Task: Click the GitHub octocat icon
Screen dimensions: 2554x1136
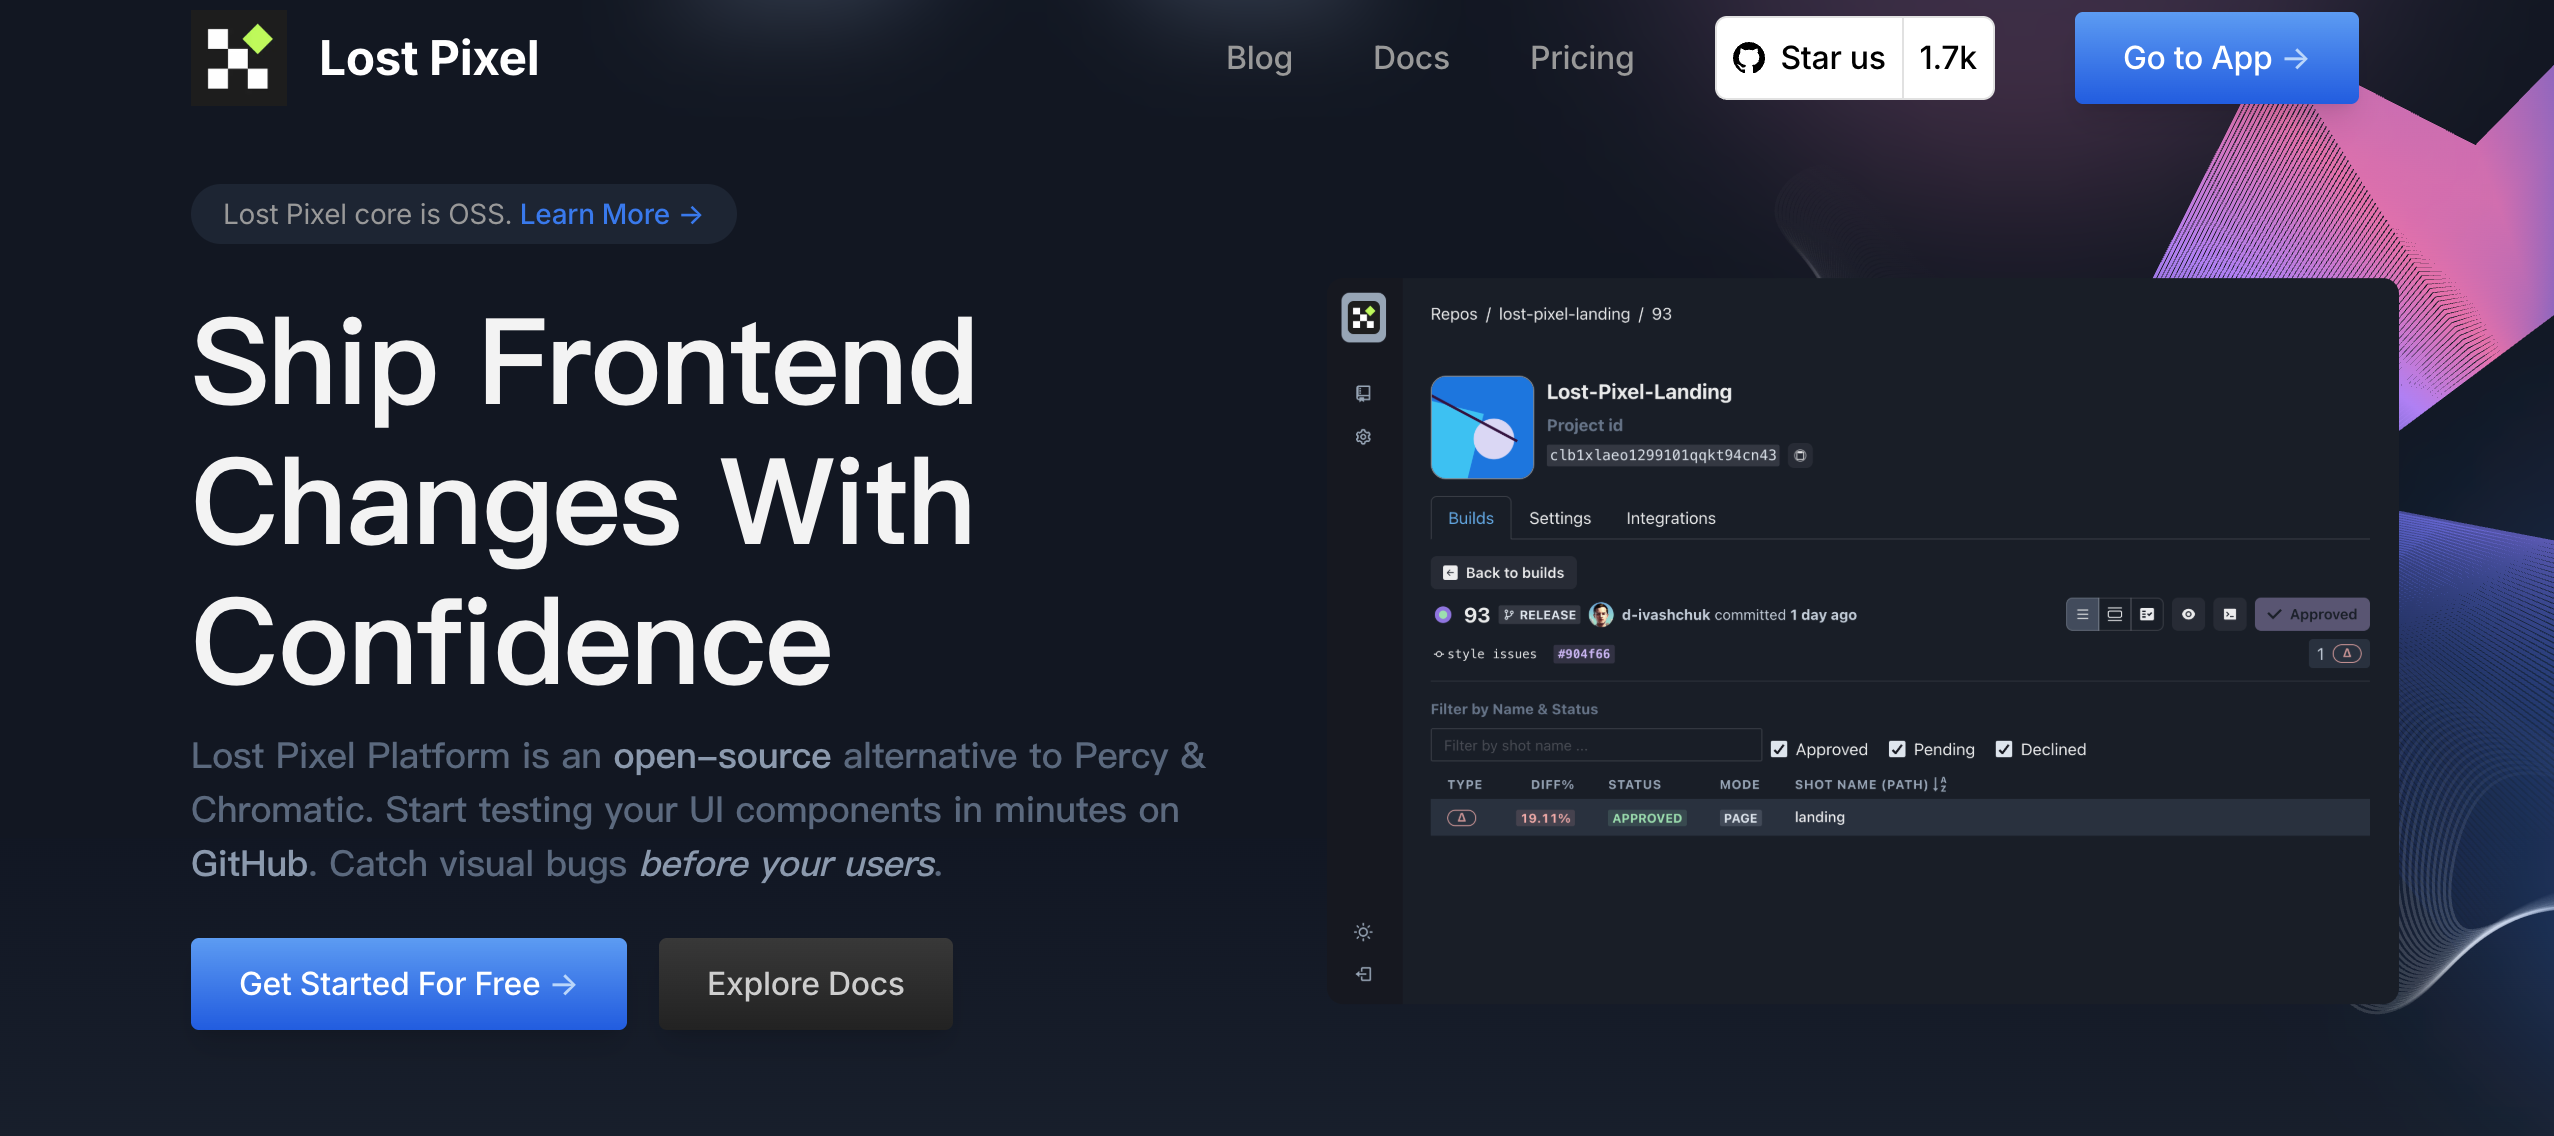Action: click(1748, 58)
